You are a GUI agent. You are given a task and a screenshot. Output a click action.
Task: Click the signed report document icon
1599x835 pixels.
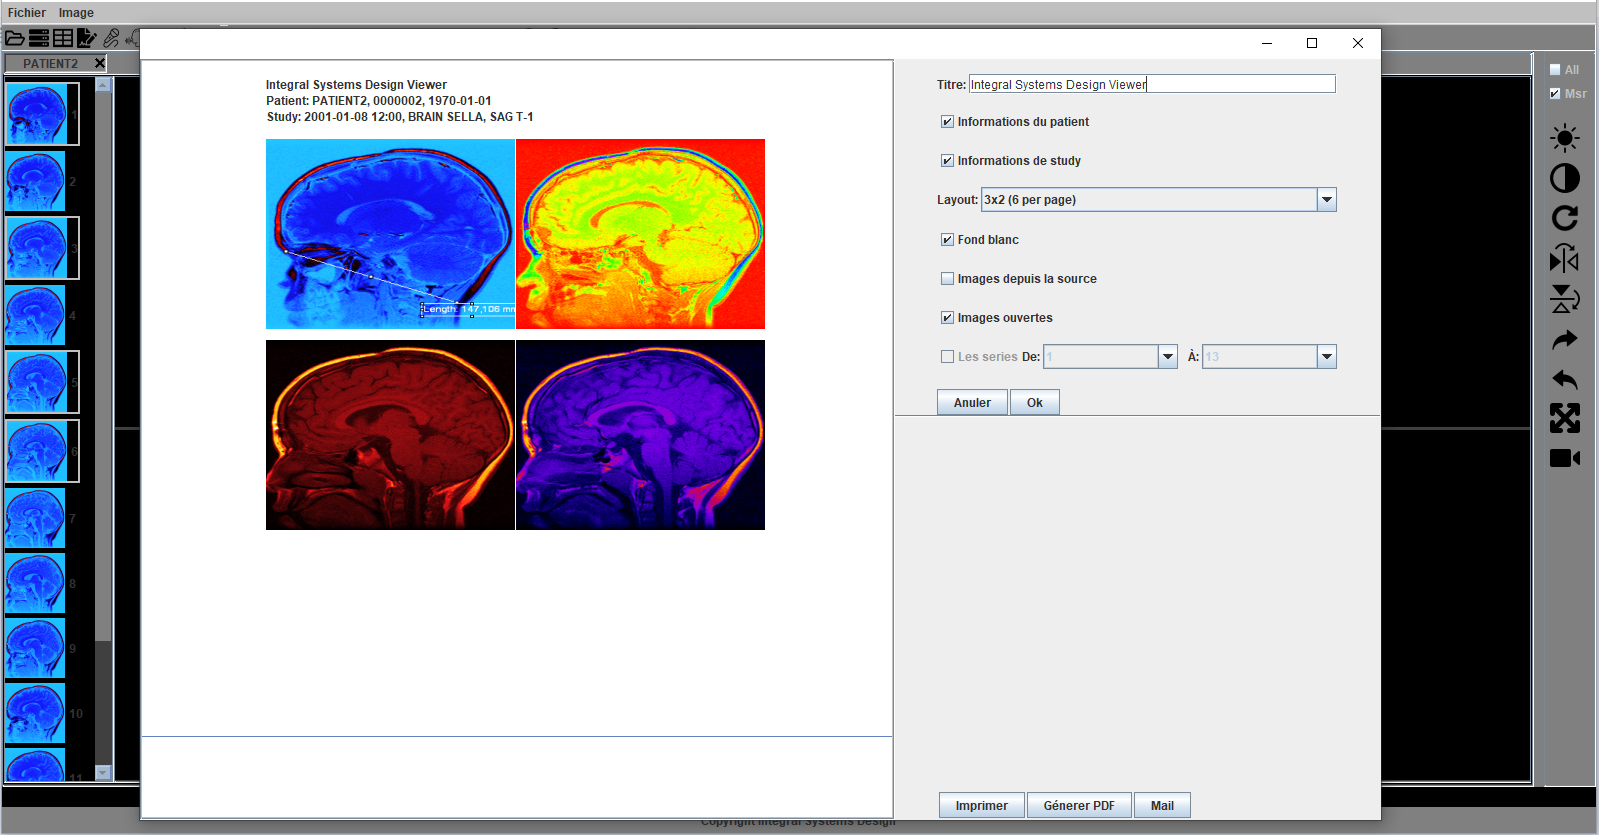tap(87, 38)
